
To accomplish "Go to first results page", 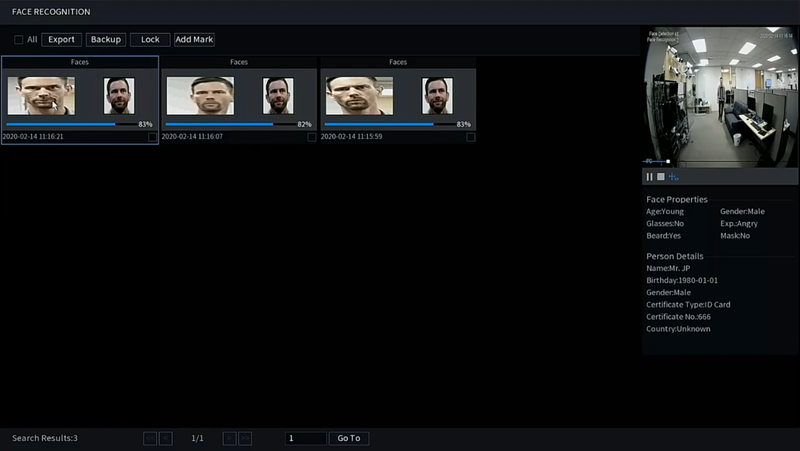I will (x=150, y=438).
